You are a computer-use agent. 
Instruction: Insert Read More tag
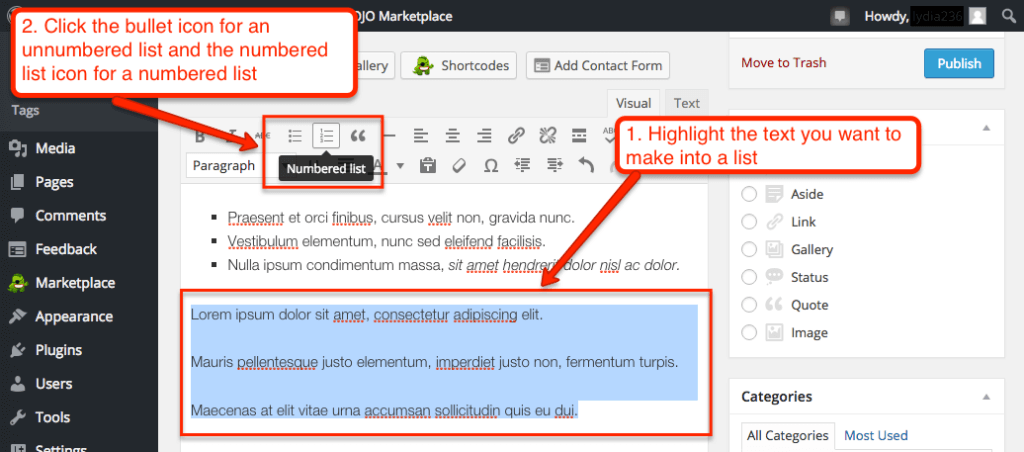tap(579, 136)
